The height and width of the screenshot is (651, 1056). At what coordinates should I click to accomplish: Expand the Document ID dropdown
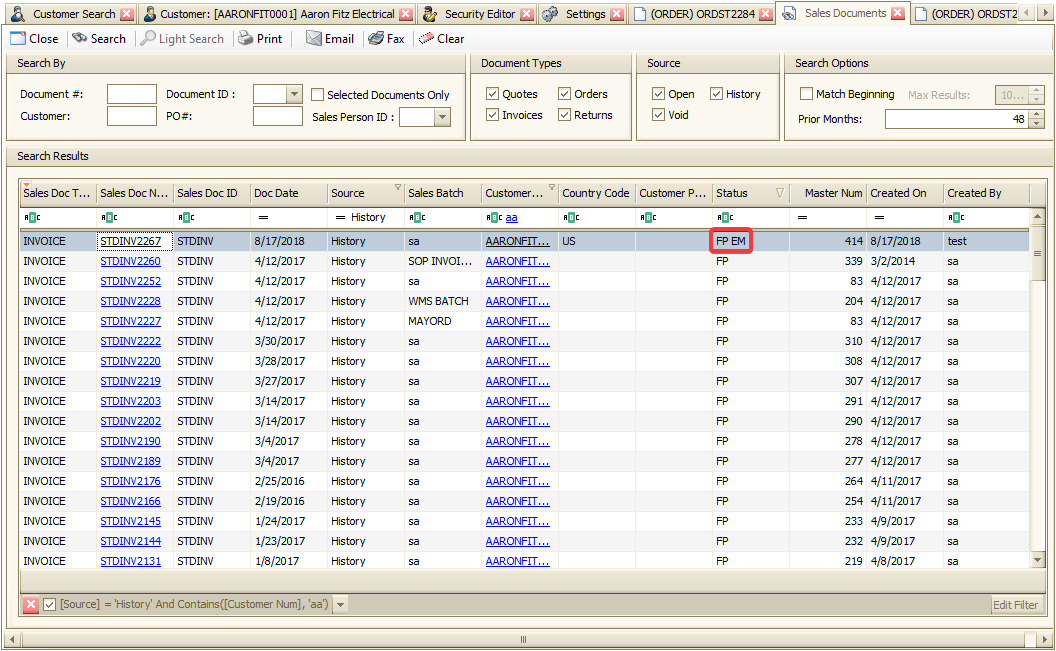(293, 94)
